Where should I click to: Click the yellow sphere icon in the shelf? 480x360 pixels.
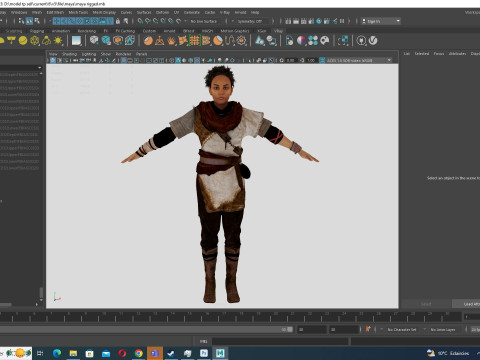(23, 41)
